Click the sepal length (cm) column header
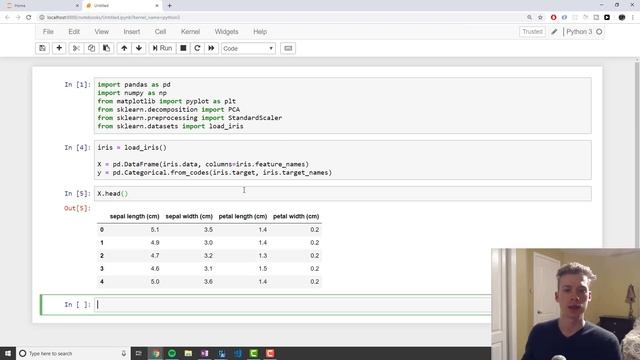640x360 pixels. (x=134, y=216)
